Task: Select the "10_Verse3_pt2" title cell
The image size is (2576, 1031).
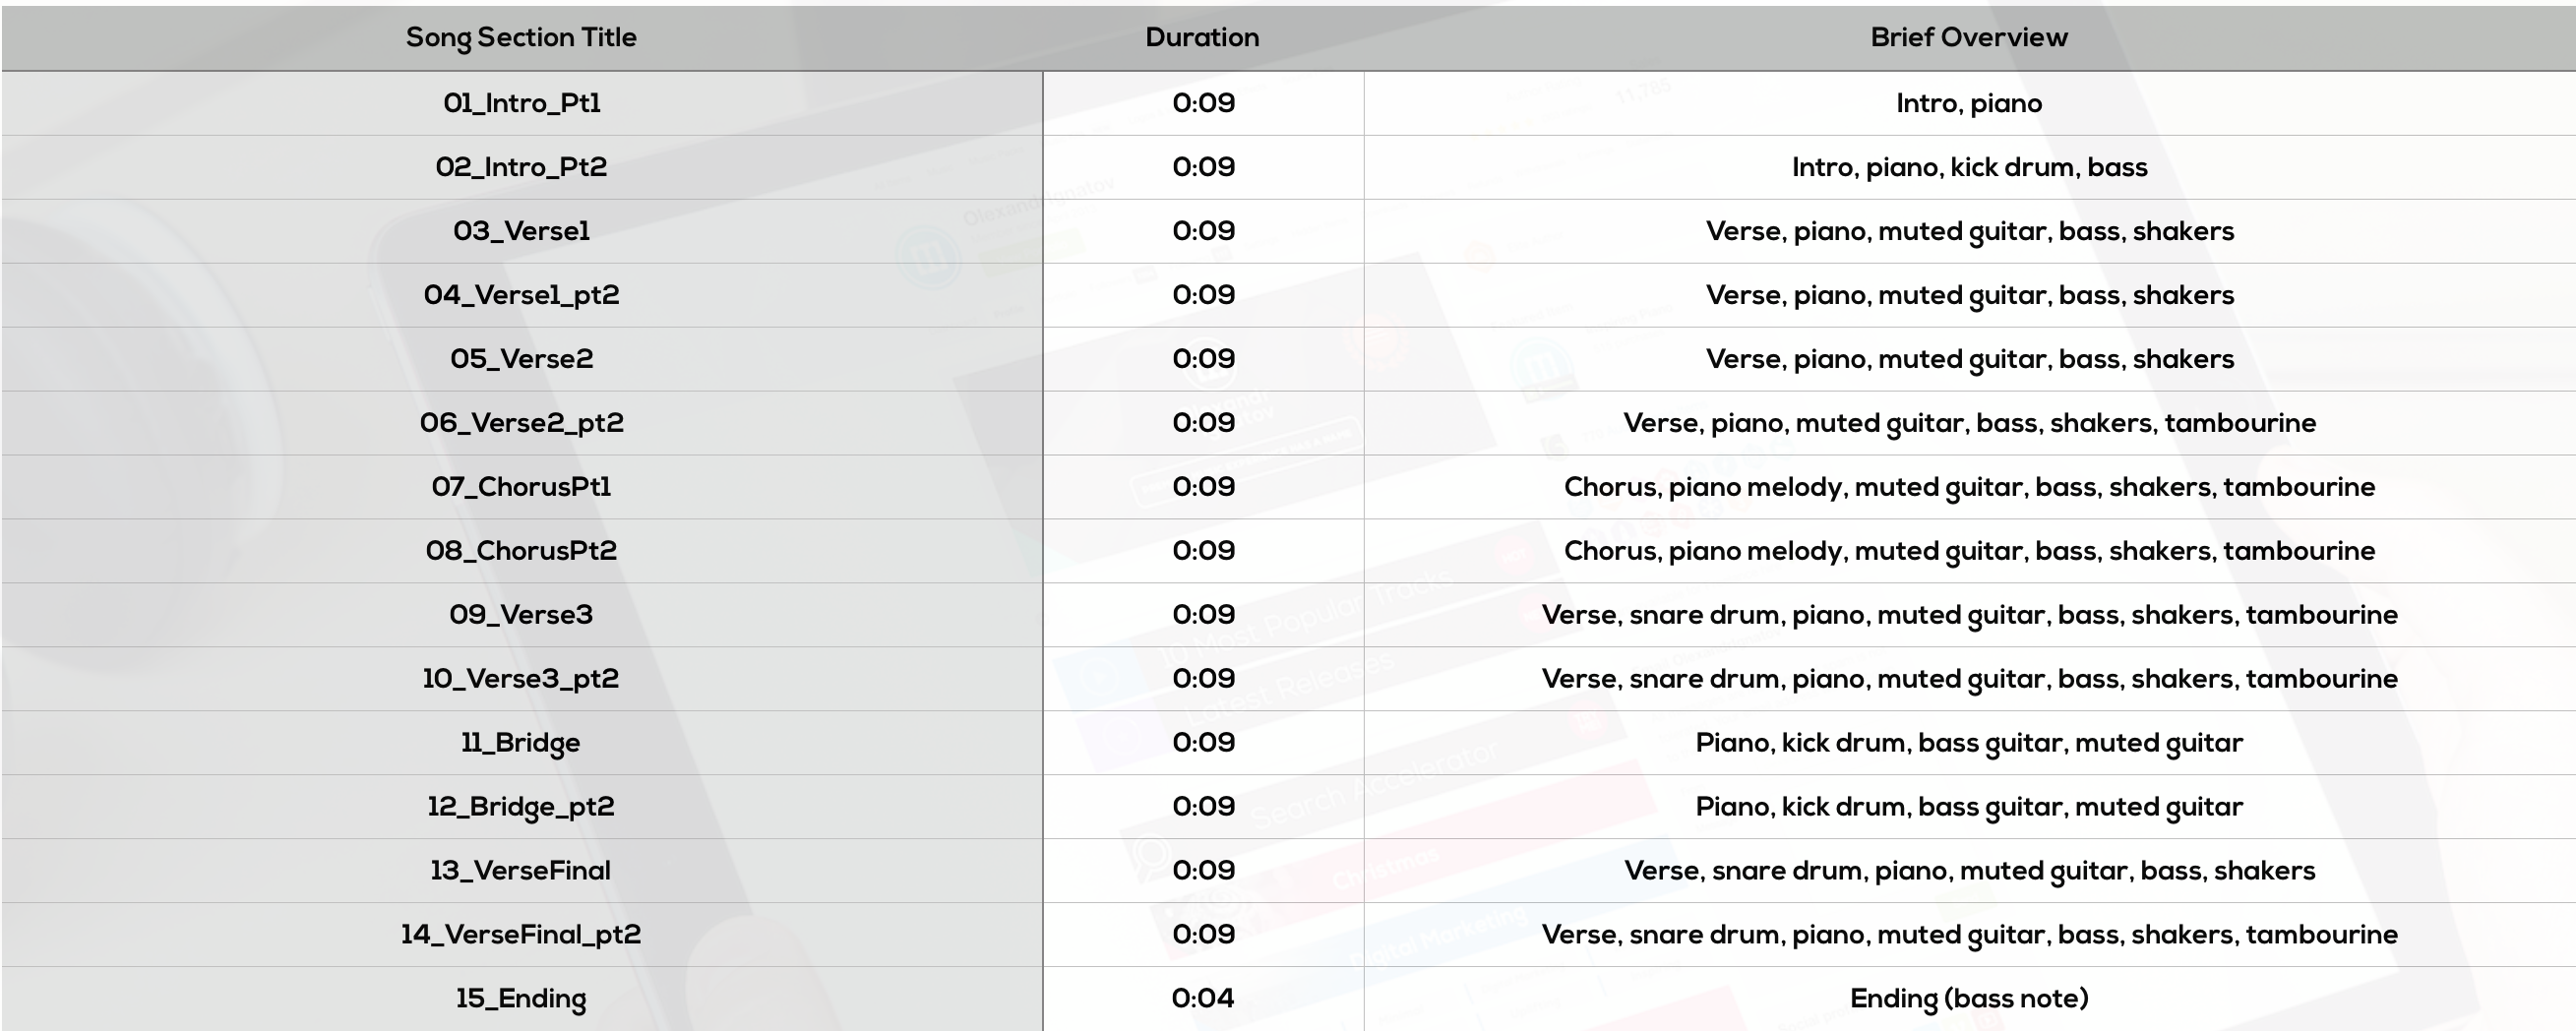Action: pos(521,679)
